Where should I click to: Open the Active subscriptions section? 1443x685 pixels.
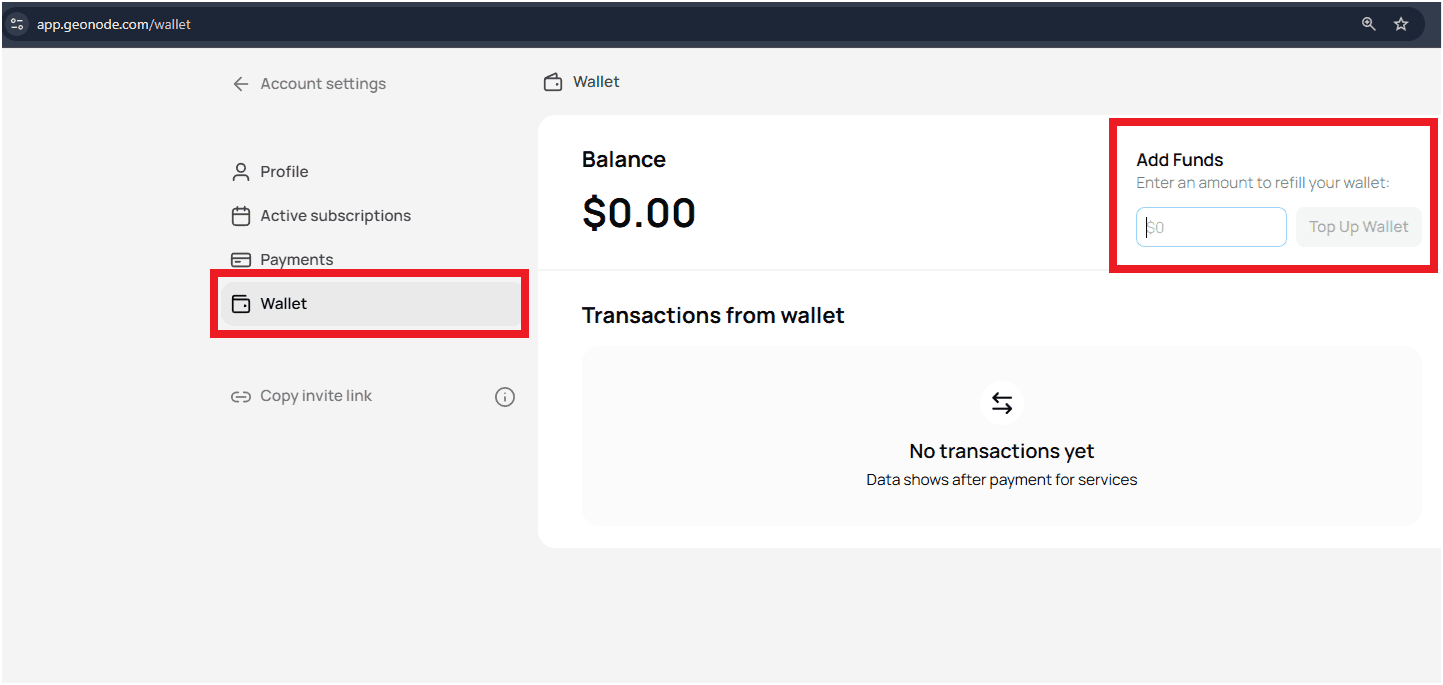334,215
